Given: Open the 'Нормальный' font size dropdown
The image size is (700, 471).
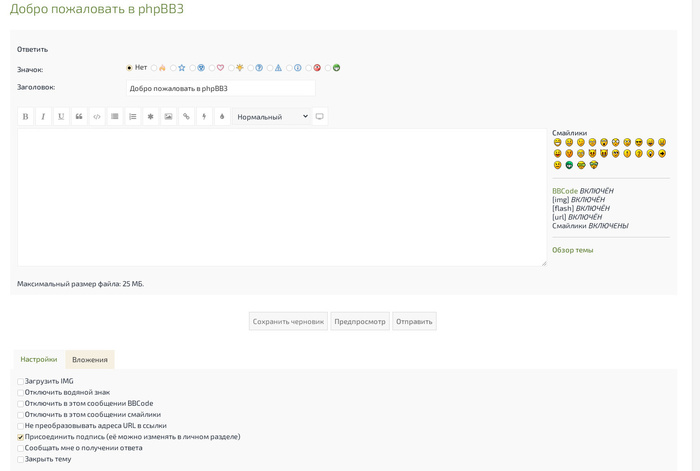Looking at the screenshot, I should (x=271, y=117).
